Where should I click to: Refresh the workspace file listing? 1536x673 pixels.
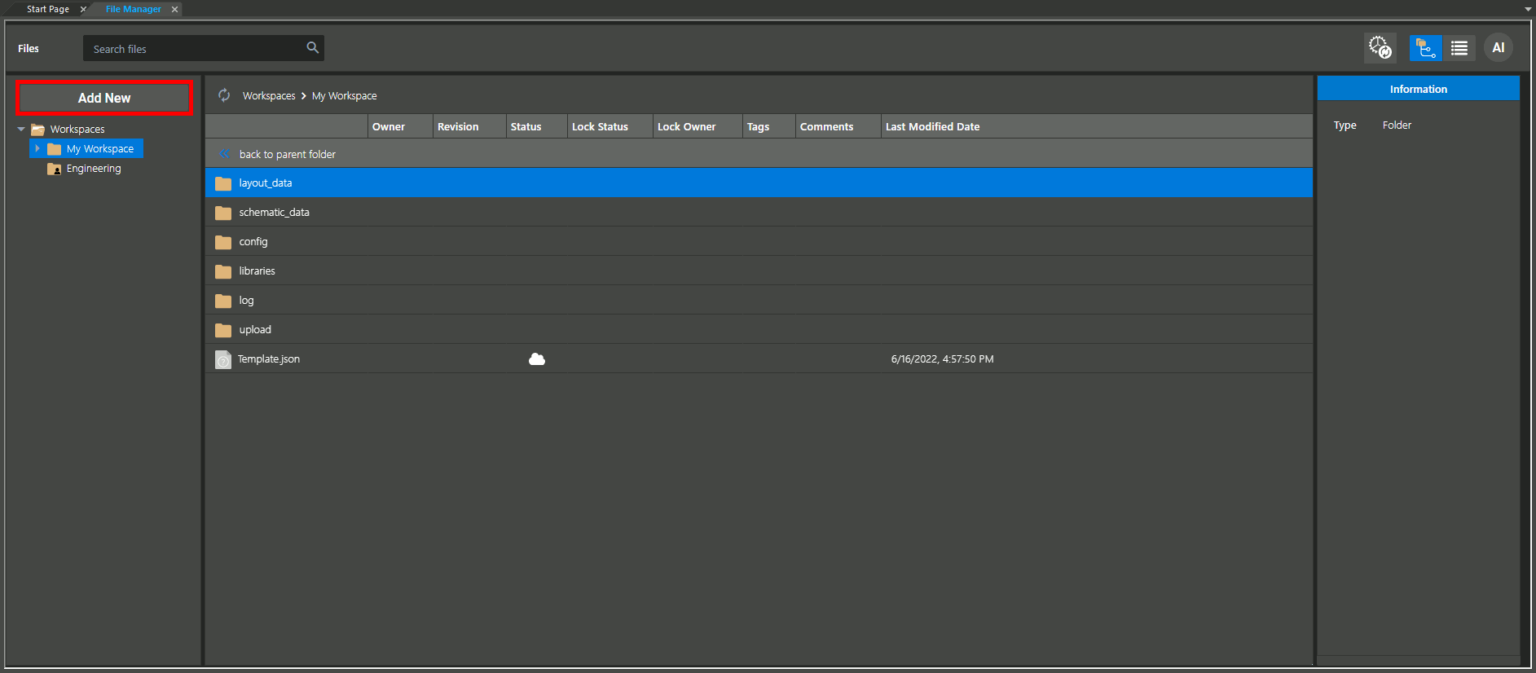(223, 95)
